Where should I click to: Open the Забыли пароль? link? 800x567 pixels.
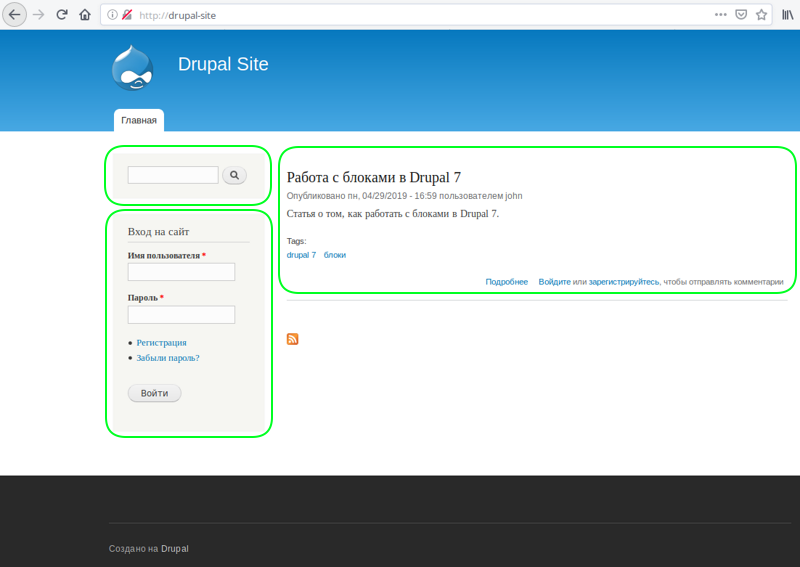tap(168, 358)
